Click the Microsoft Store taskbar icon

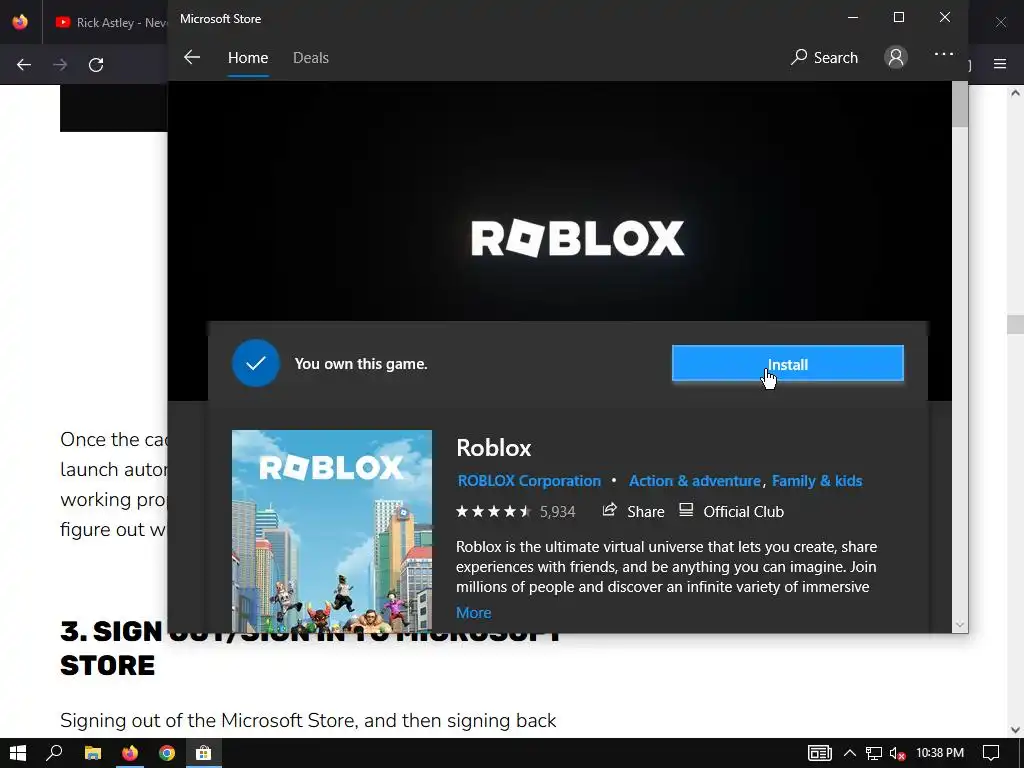204,753
